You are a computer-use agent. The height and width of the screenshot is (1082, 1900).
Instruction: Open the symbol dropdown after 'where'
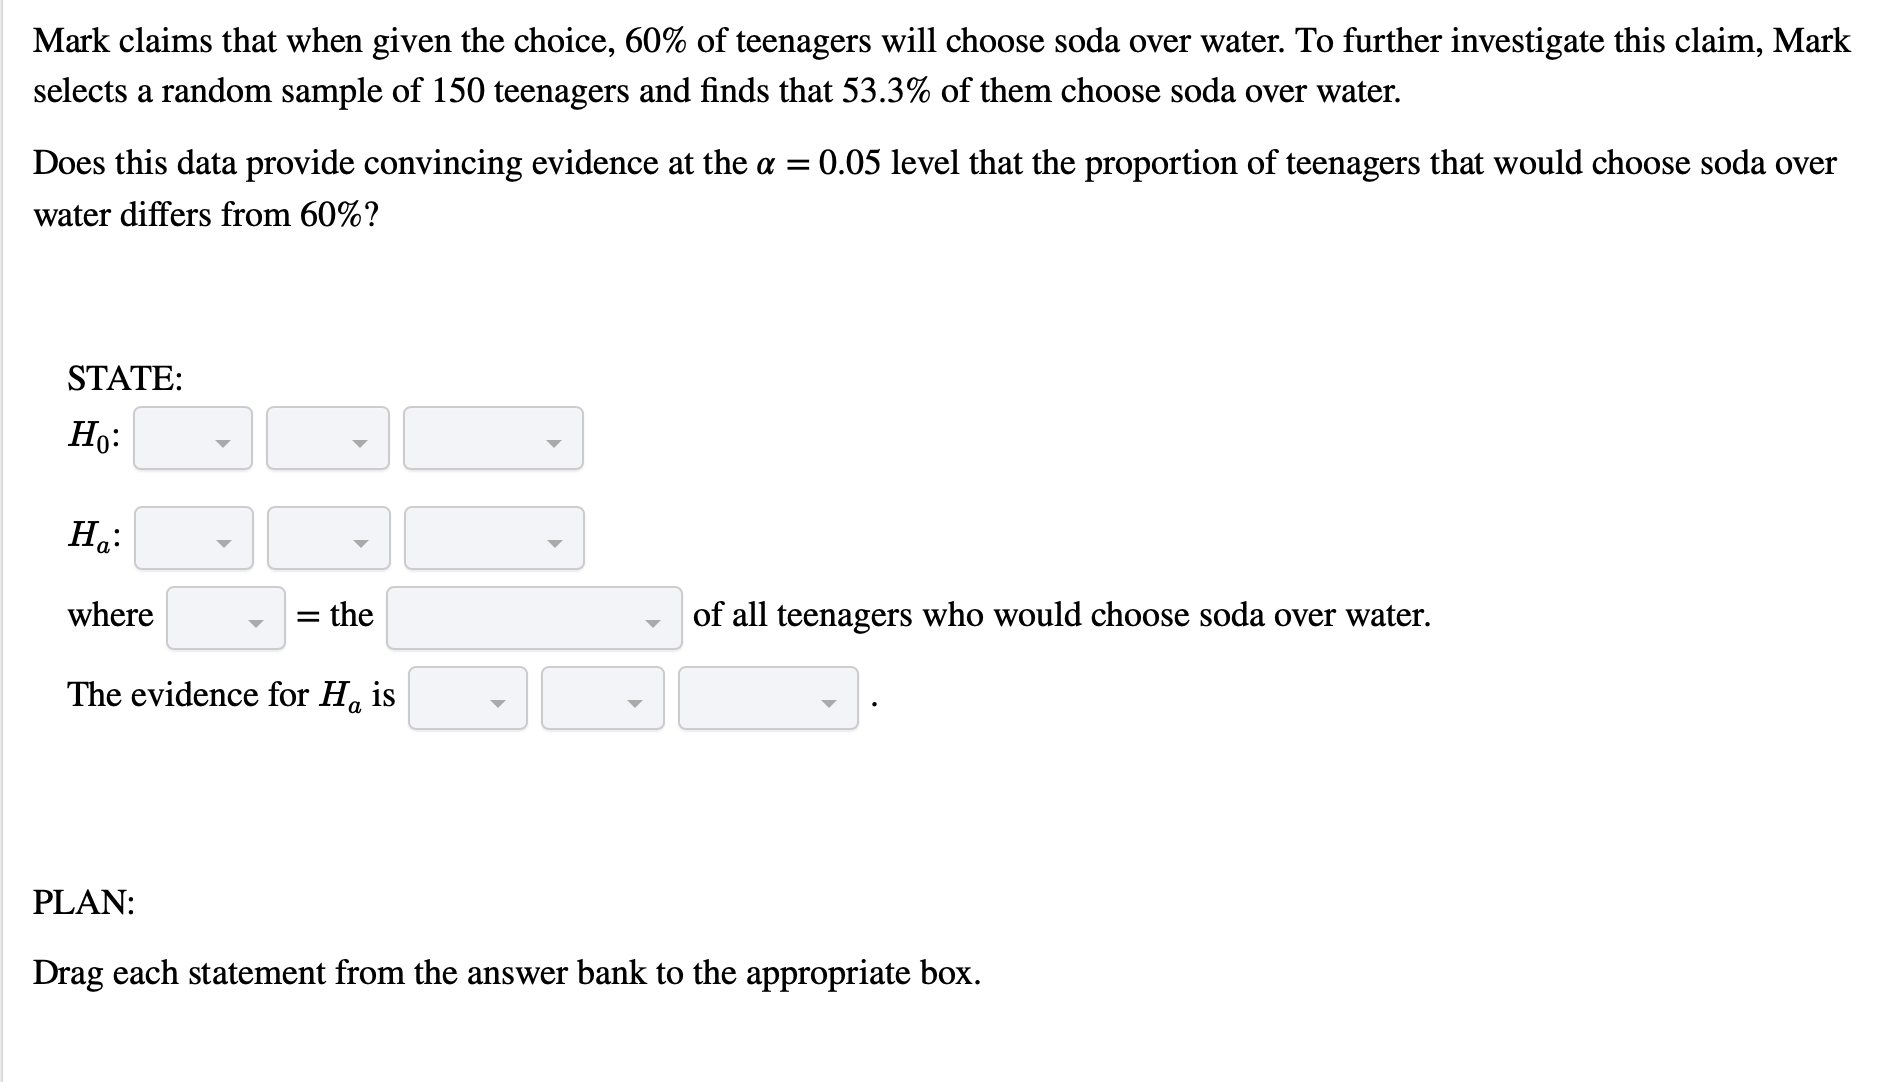point(224,618)
